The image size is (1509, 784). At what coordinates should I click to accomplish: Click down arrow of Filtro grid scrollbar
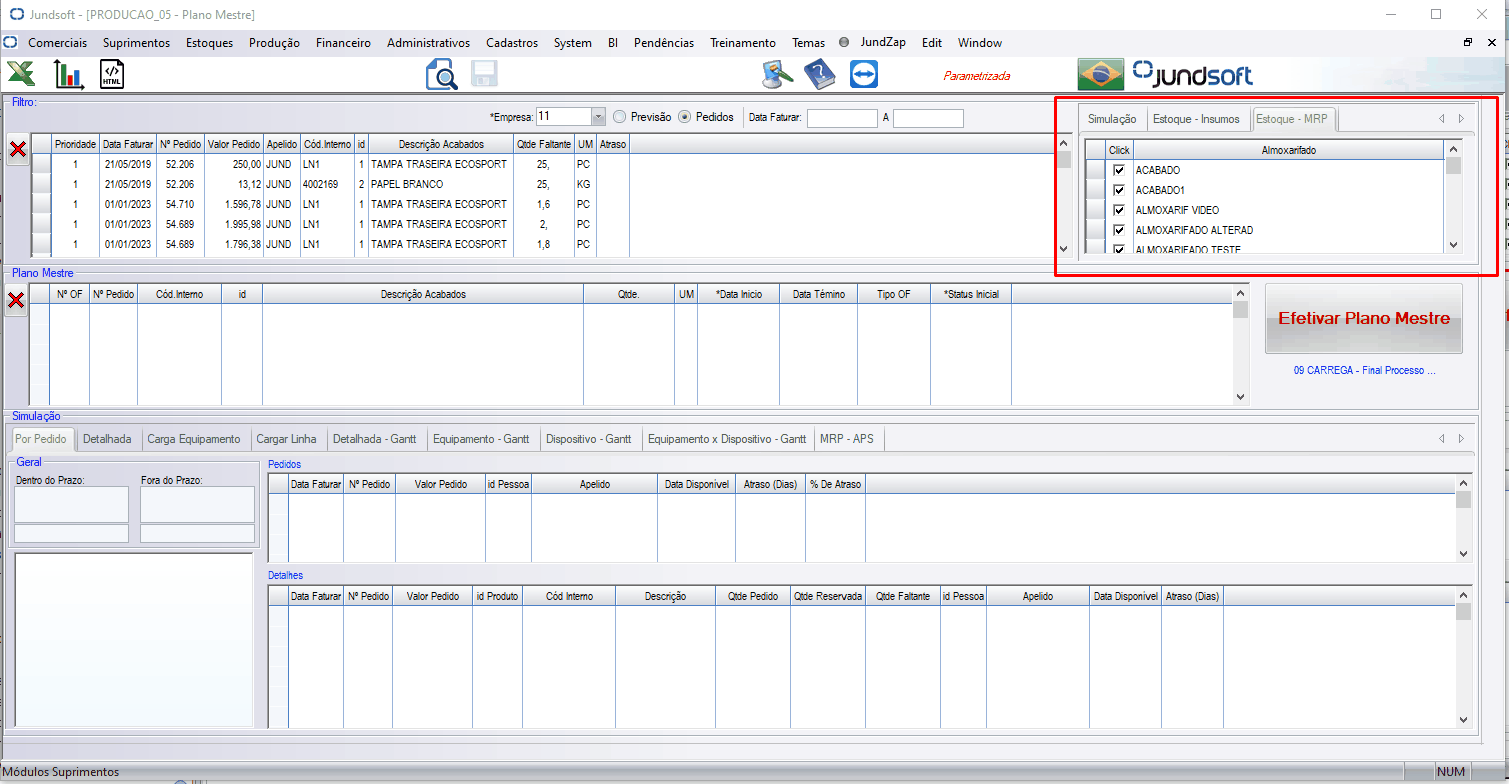pos(1063,249)
